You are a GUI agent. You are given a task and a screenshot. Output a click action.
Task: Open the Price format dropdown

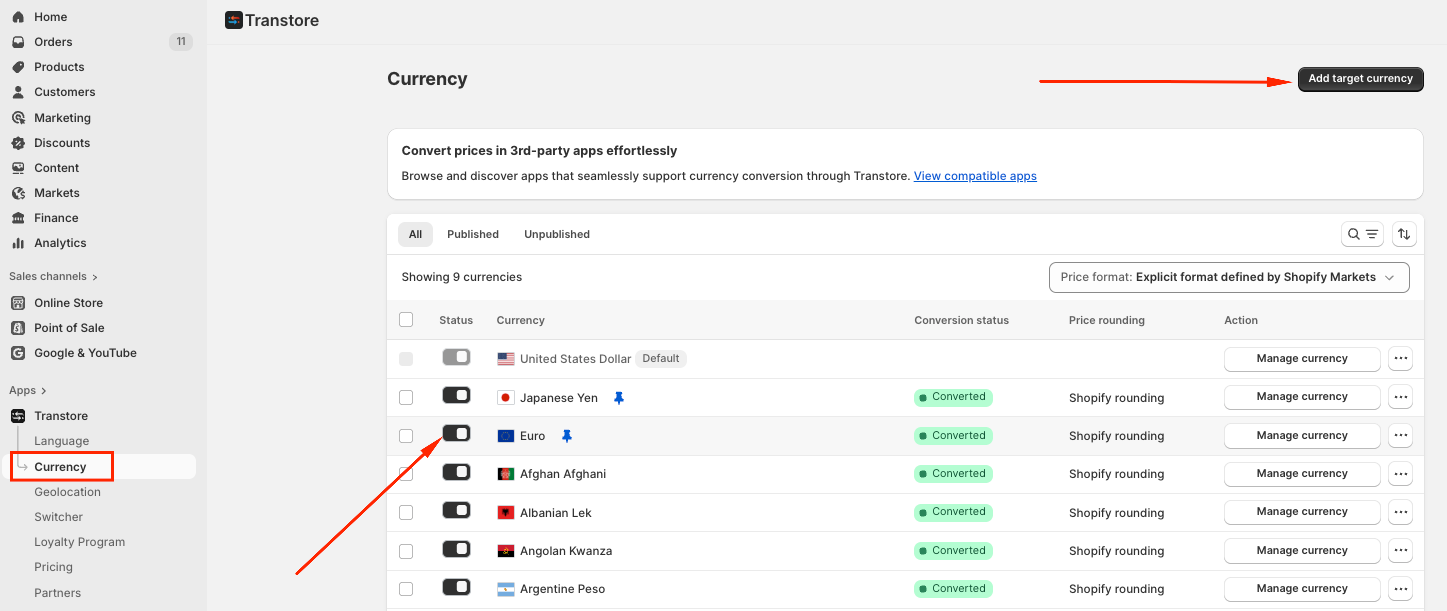(1229, 277)
